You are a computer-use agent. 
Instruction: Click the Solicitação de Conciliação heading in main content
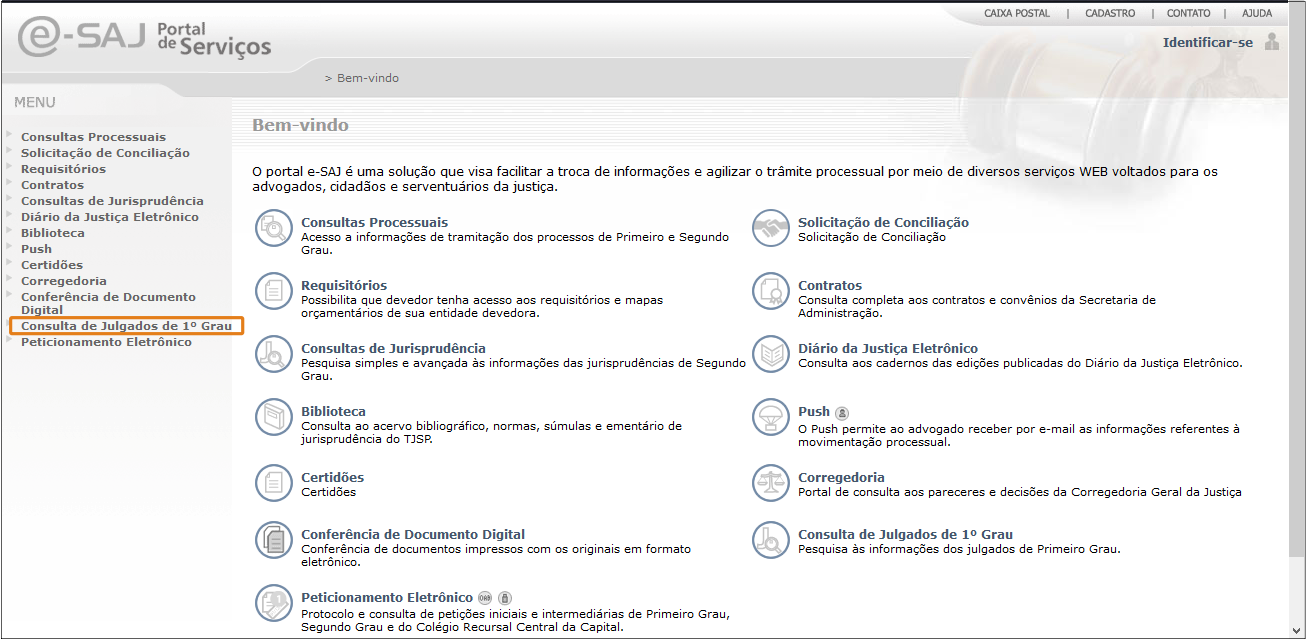point(883,222)
